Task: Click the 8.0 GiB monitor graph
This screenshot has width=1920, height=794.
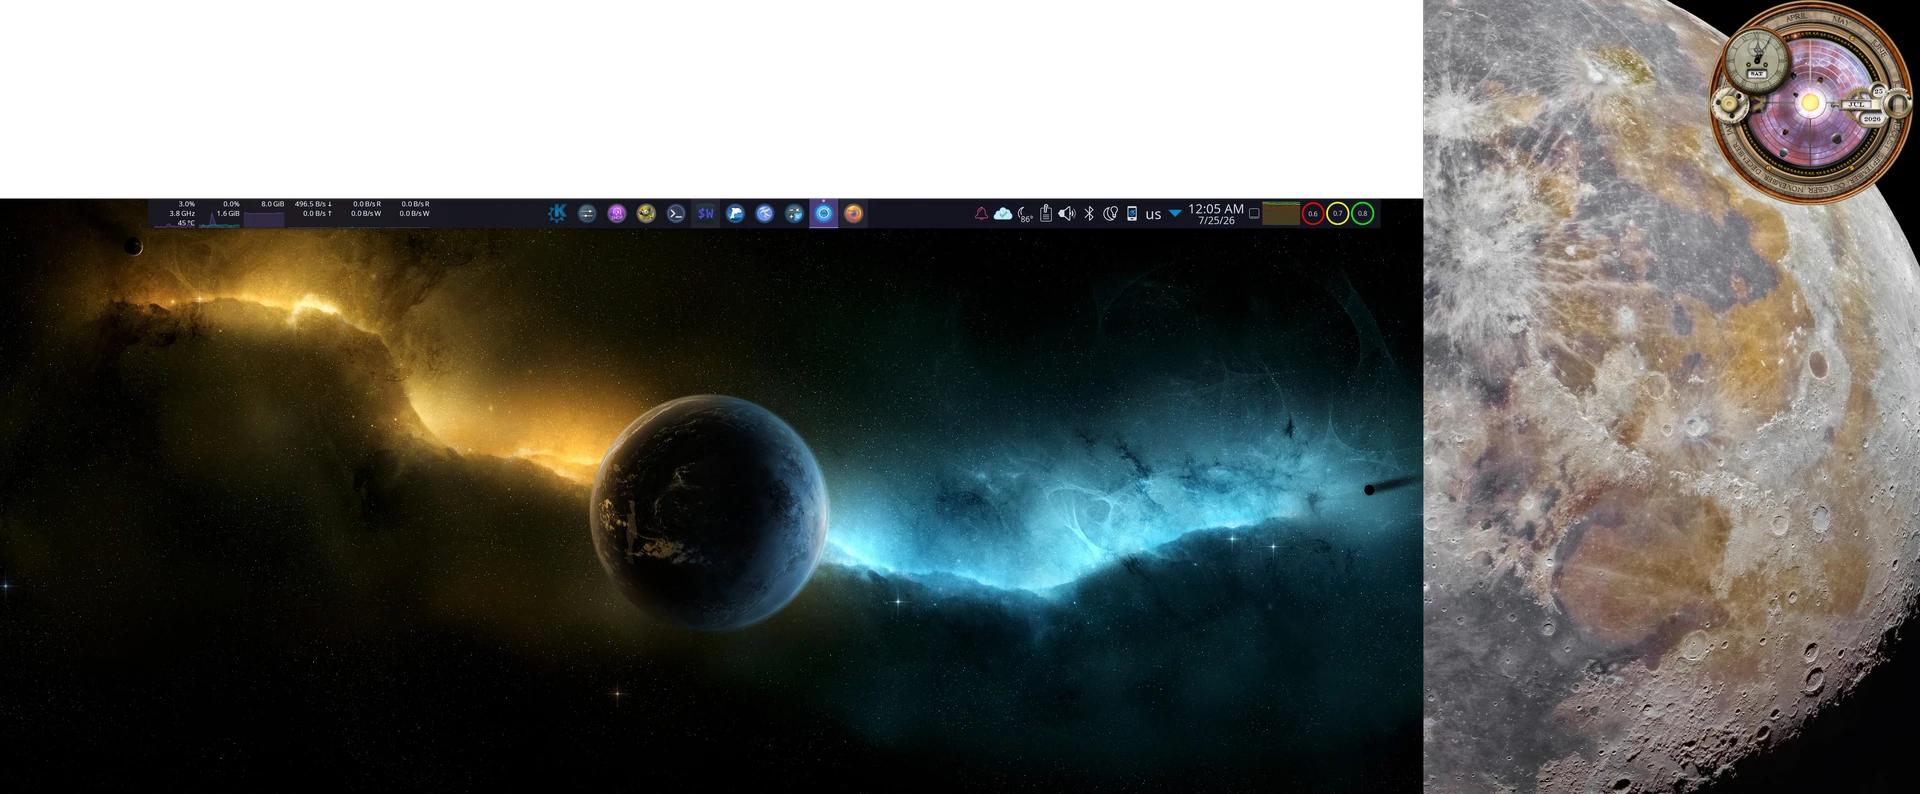Action: (265, 213)
